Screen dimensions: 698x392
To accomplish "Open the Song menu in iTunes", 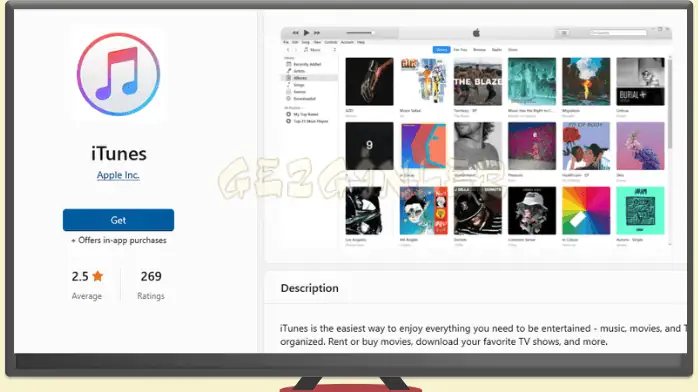I will [305, 42].
